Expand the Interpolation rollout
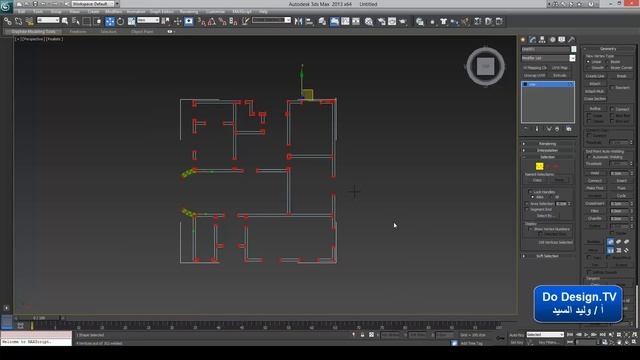Image resolution: width=640 pixels, height=360 pixels. pyautogui.click(x=548, y=150)
